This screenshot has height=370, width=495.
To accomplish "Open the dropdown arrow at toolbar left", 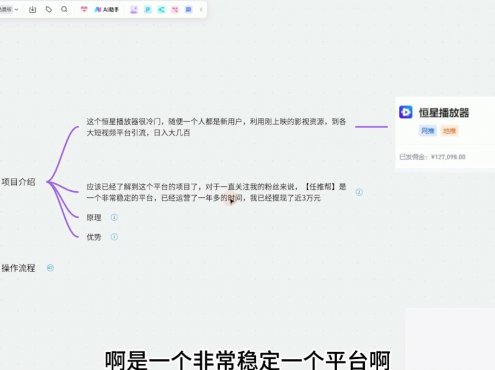I will tap(16, 9).
